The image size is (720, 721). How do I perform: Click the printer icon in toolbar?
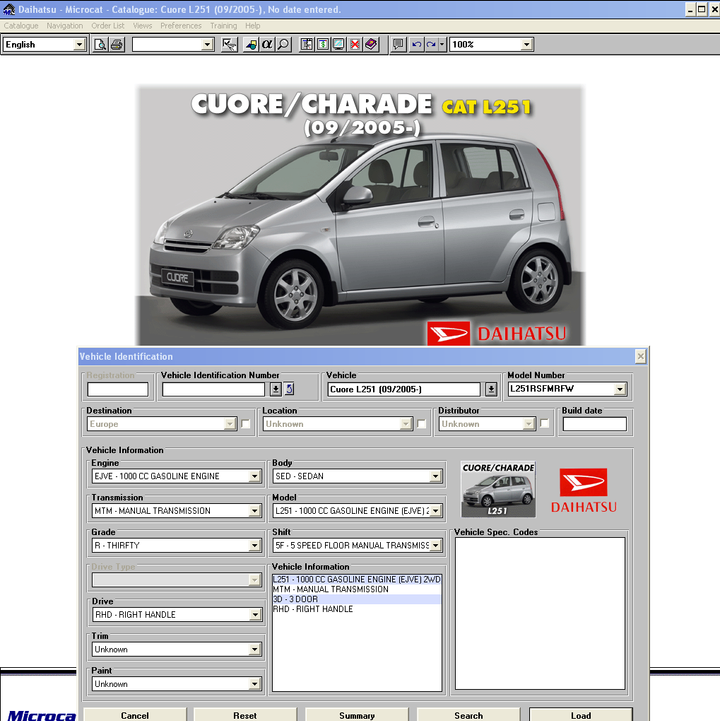tap(117, 45)
